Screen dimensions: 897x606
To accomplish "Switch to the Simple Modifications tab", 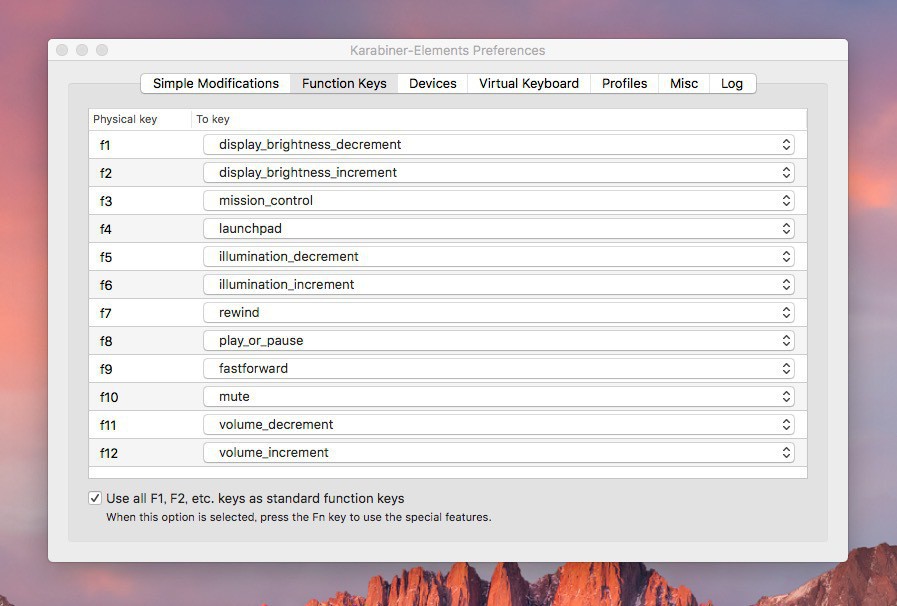I will point(215,84).
